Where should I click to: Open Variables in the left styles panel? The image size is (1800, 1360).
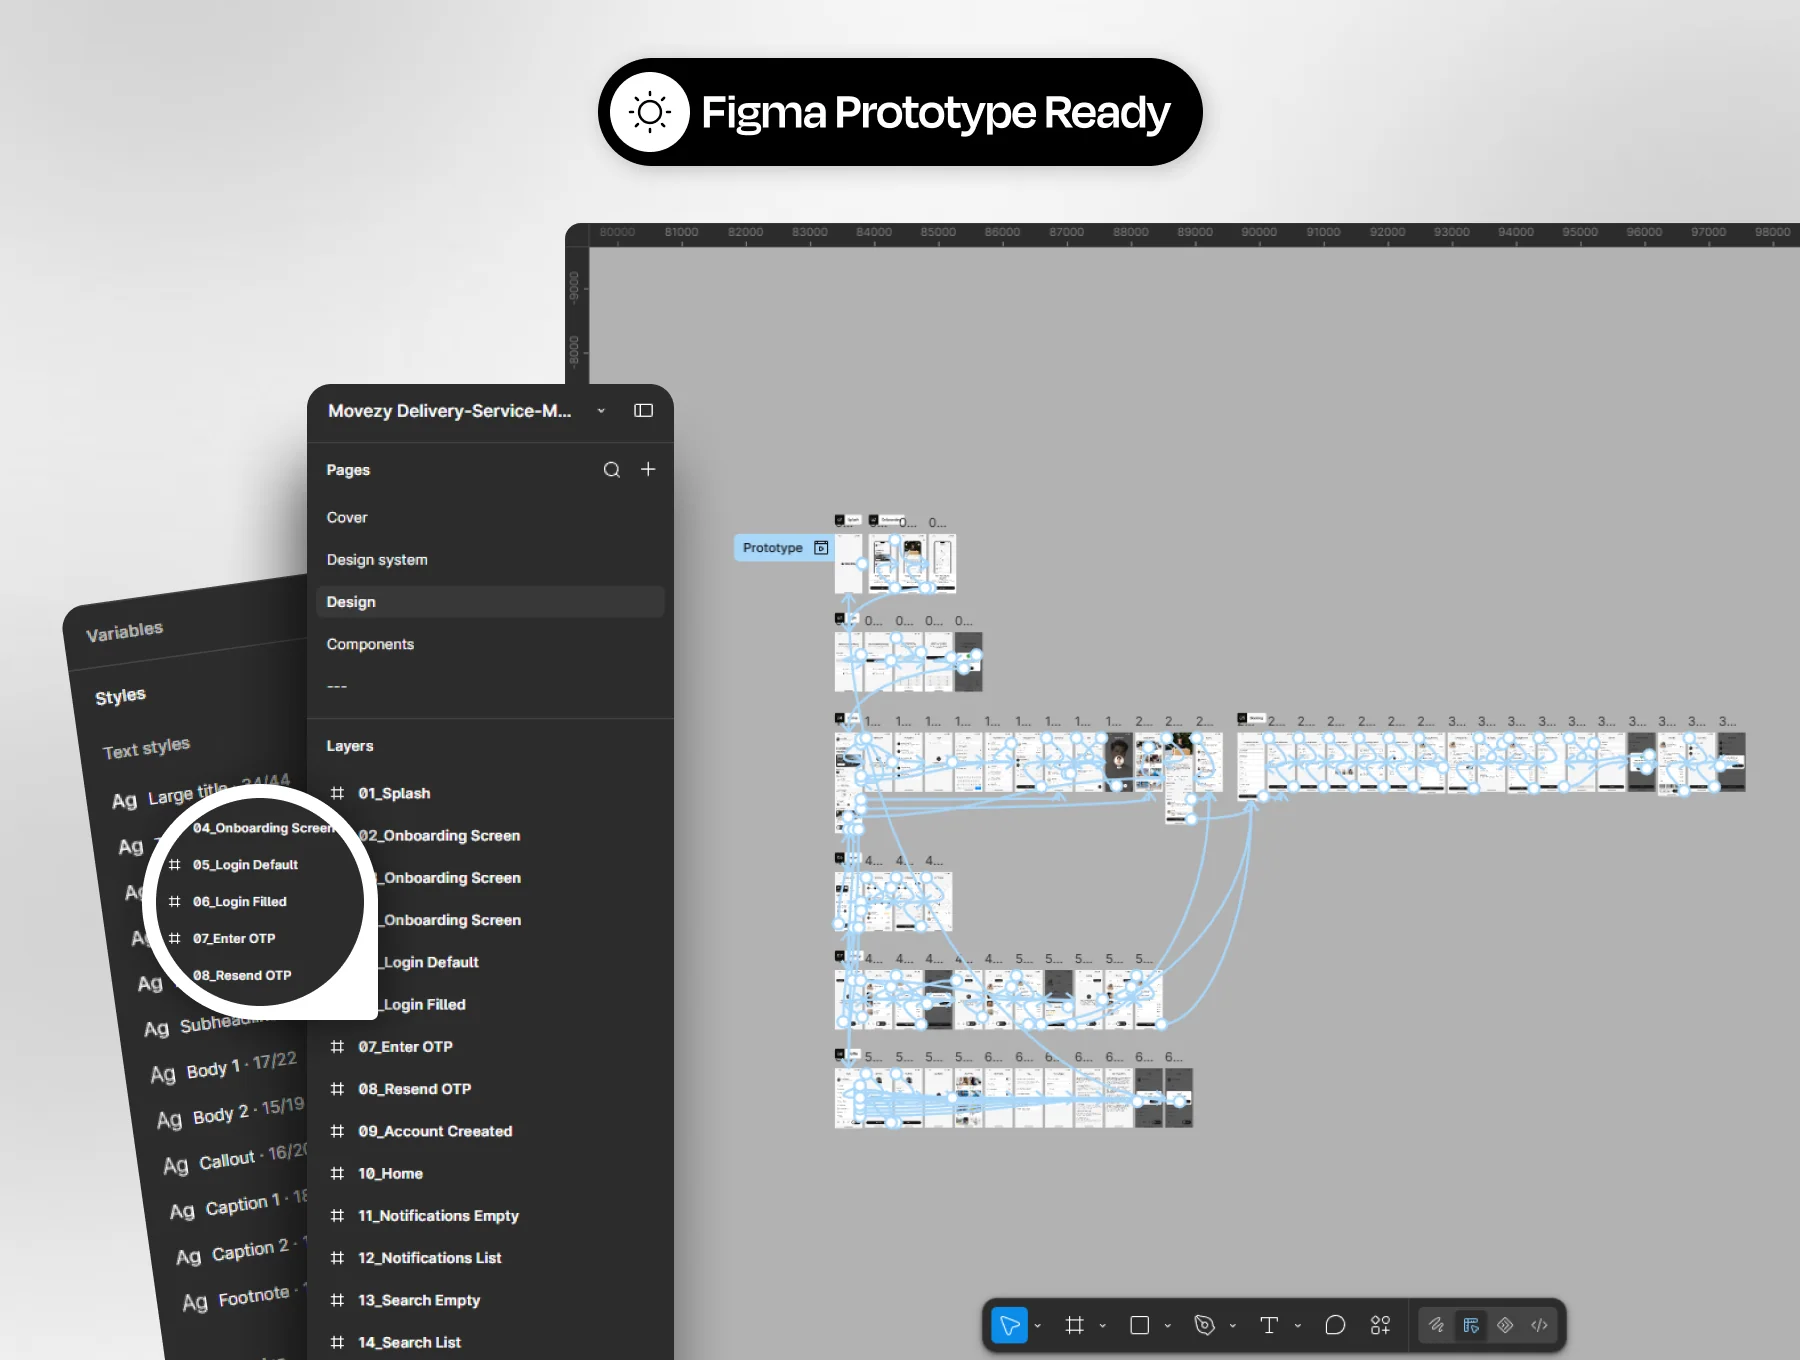pos(124,632)
